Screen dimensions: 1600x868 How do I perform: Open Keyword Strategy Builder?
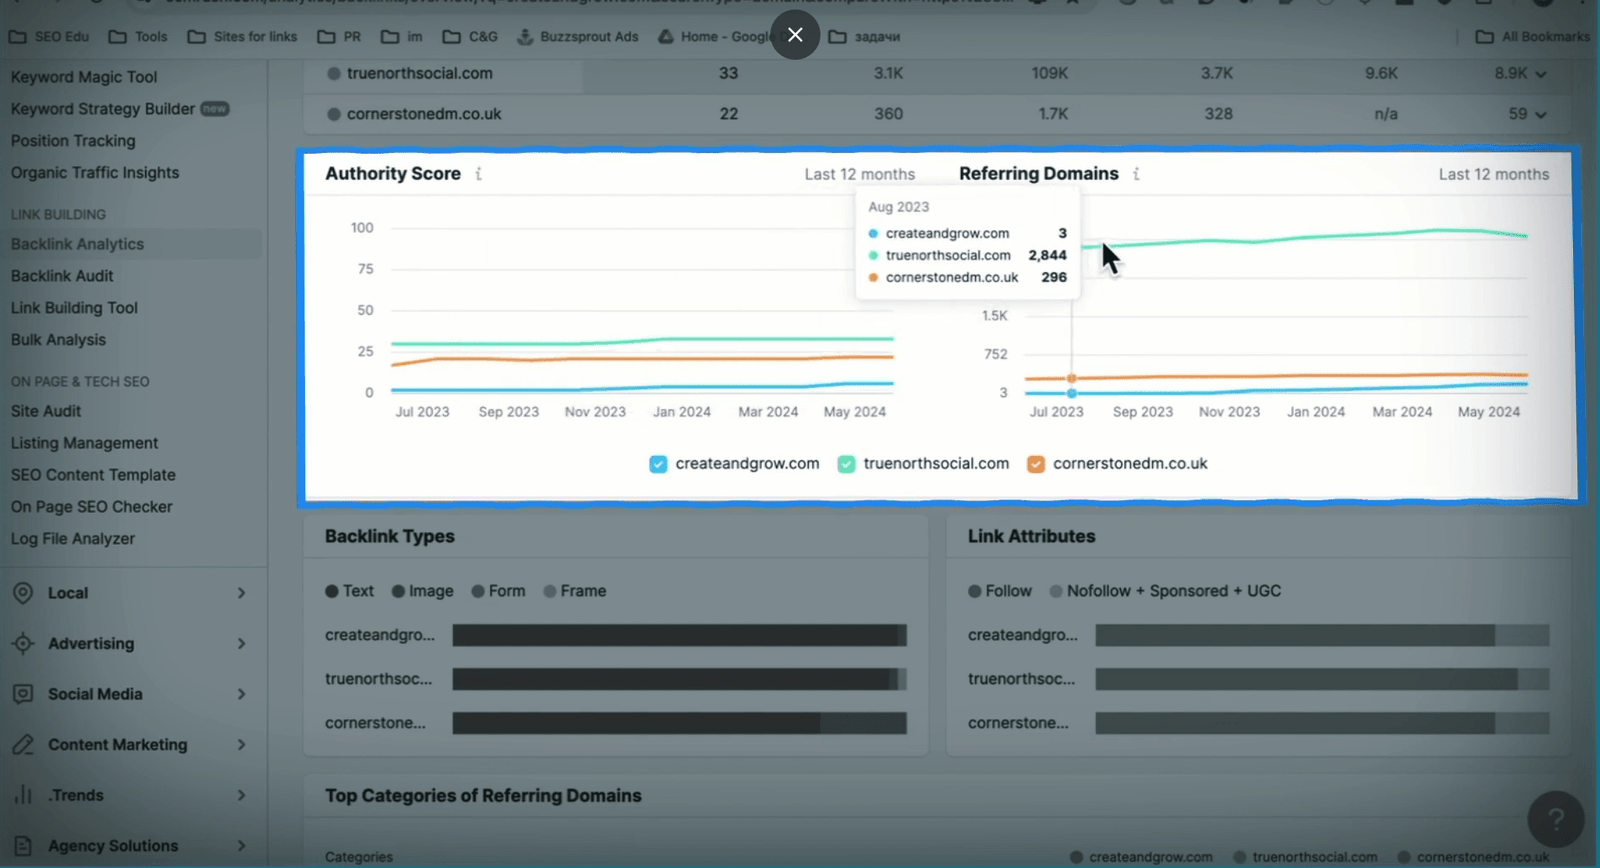coord(103,109)
